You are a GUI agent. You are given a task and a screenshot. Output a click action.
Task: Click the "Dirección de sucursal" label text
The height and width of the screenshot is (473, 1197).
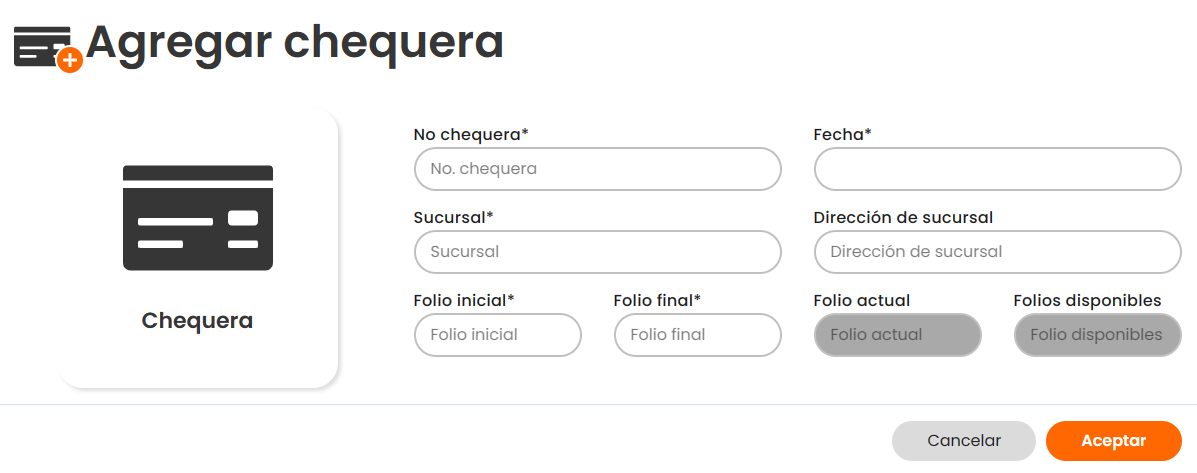coord(903,217)
